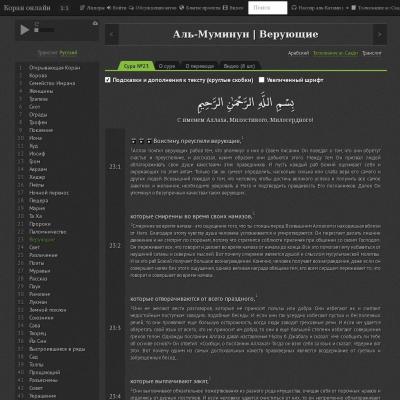Click the Поиск search field
This screenshot has height=400, width=400.
point(268,8)
